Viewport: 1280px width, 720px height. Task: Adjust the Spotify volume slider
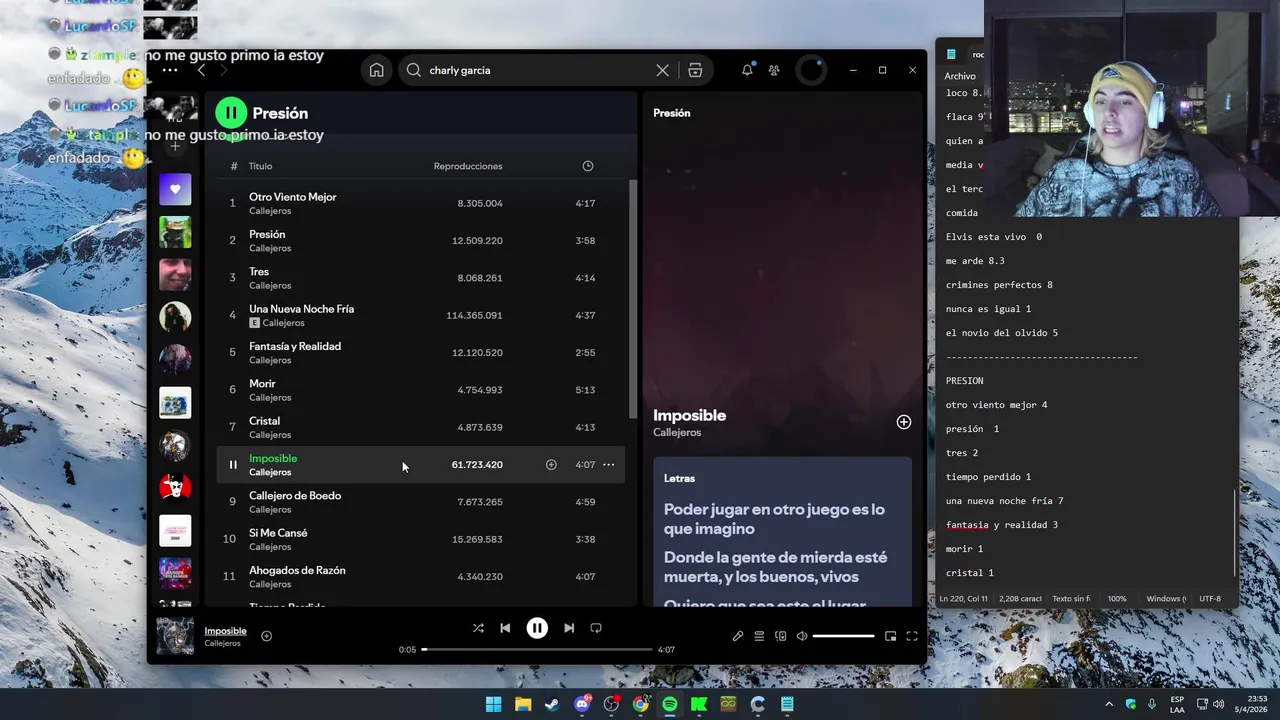[843, 636]
